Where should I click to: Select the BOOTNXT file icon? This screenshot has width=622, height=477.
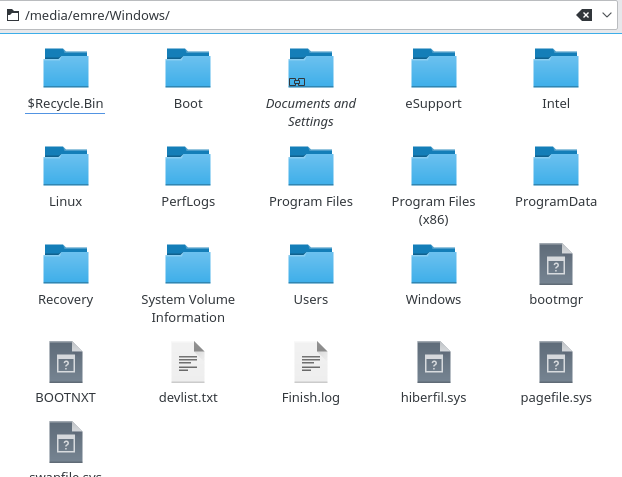[x=66, y=362]
